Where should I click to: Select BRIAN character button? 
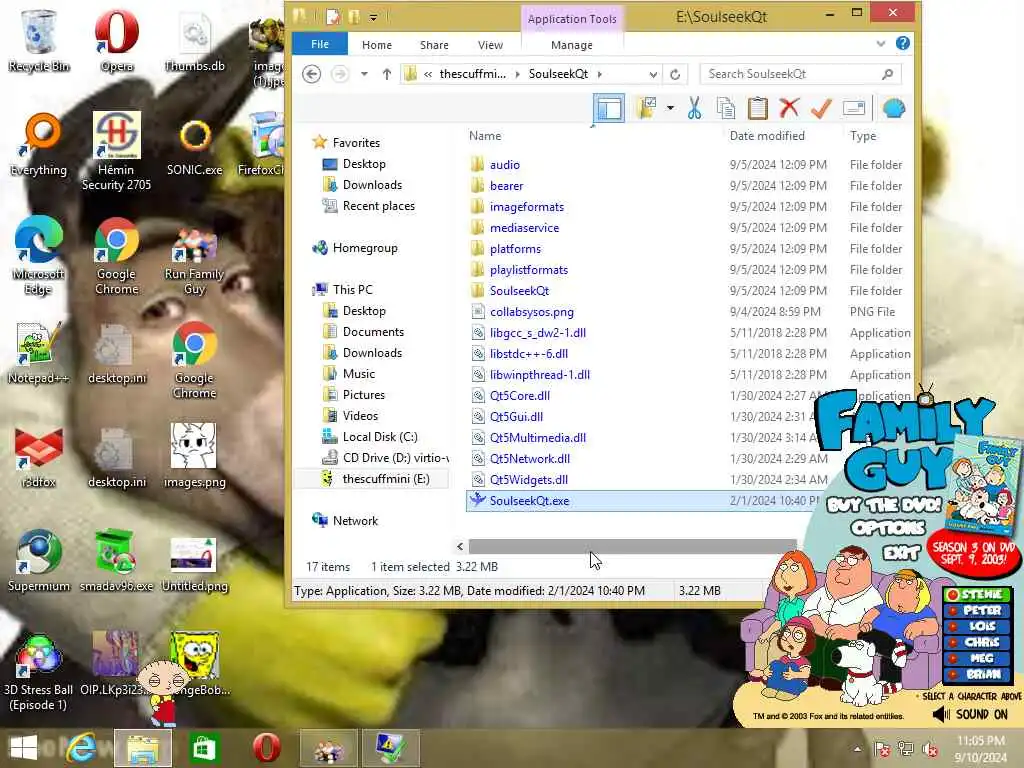pyautogui.click(x=978, y=674)
